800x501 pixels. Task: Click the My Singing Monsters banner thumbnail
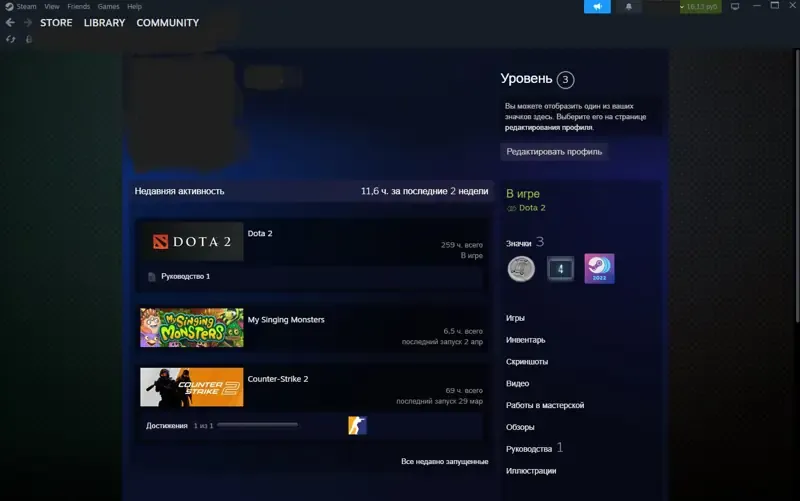[192, 328]
